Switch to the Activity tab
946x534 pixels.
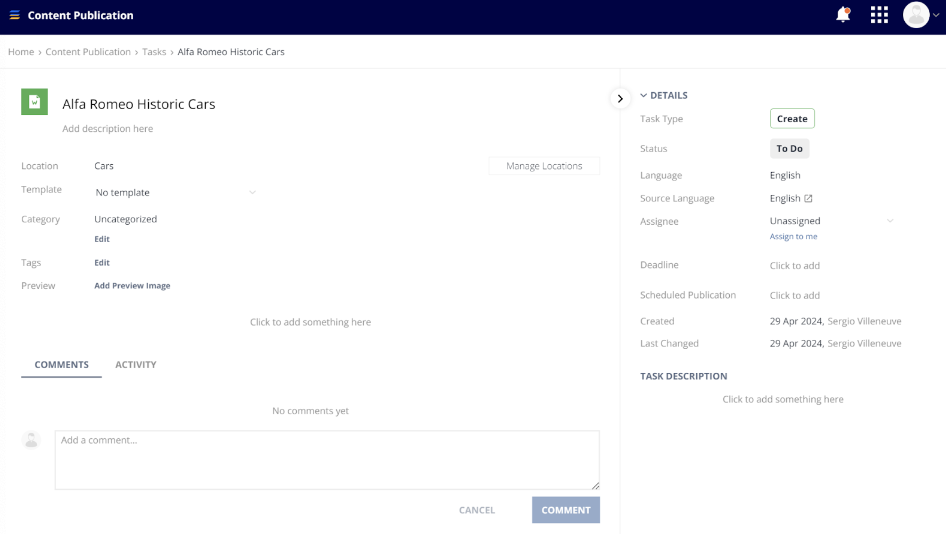[x=136, y=364]
